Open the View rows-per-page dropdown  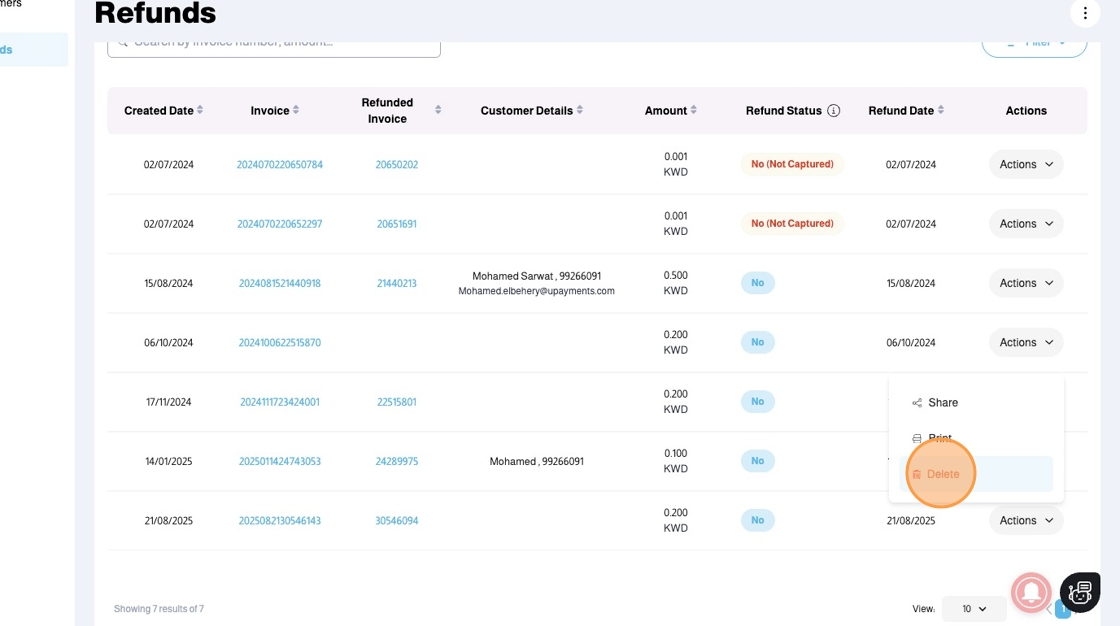click(973, 608)
